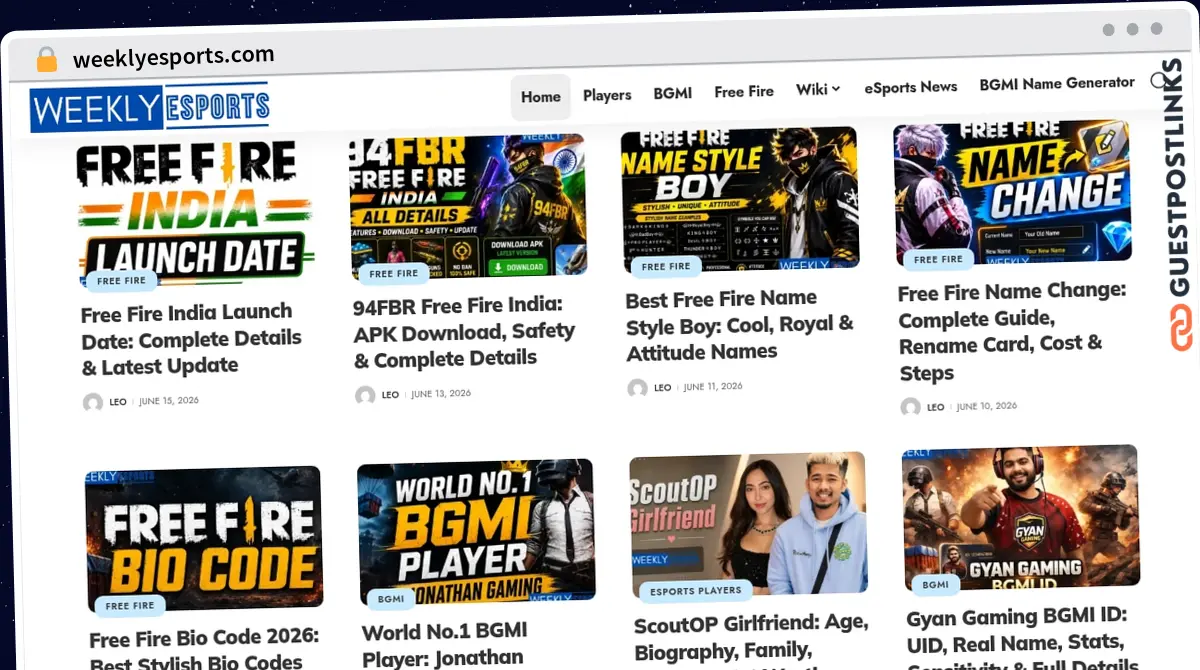The image size is (1200, 670).
Task: Click LEO's avatar under Free Fire India Launch Date
Action: coord(93,403)
